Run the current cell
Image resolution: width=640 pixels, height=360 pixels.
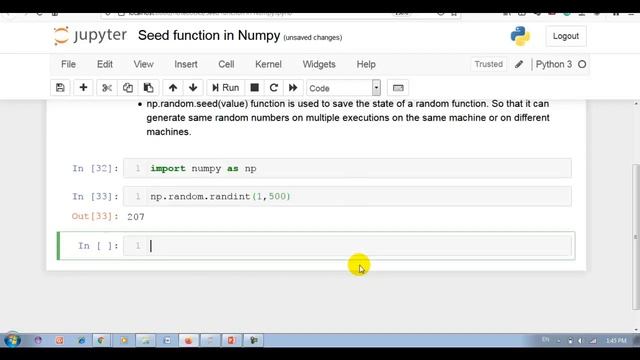[225, 88]
